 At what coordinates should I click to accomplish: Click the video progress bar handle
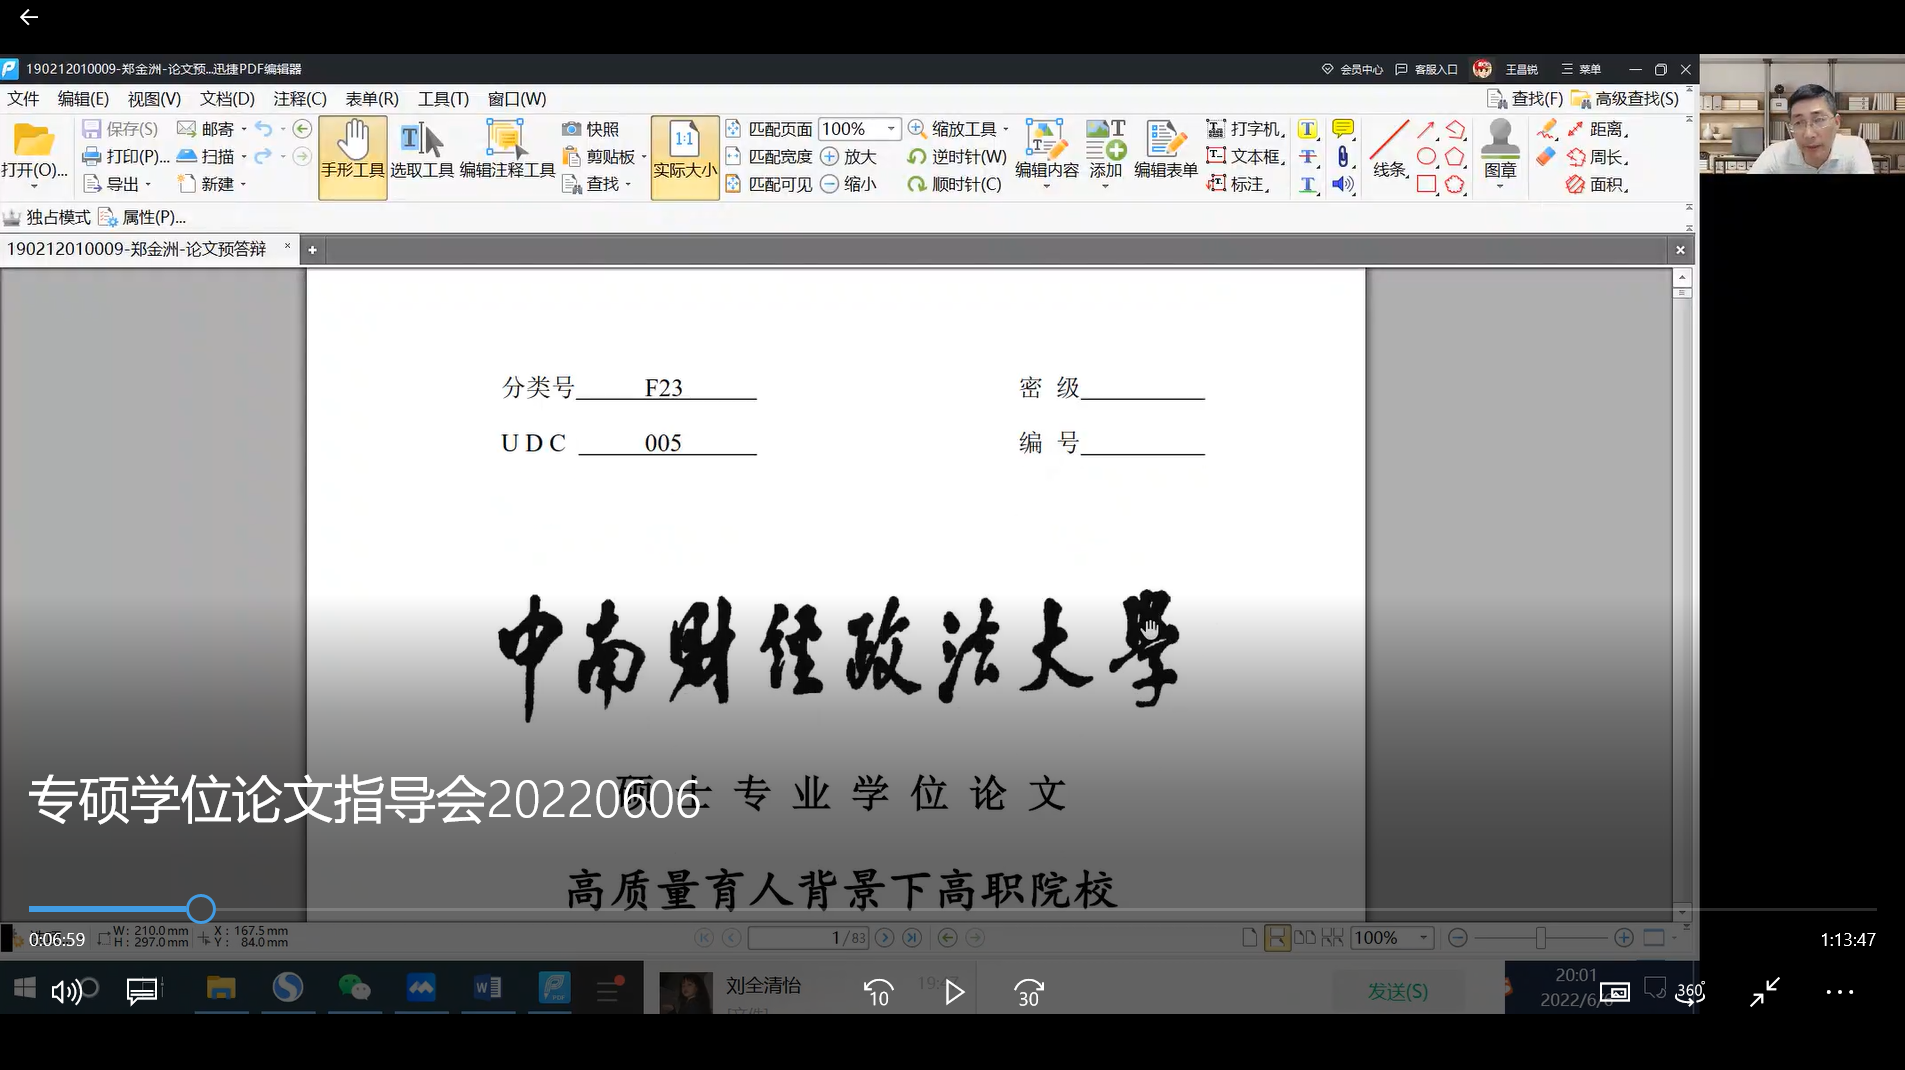(x=201, y=909)
